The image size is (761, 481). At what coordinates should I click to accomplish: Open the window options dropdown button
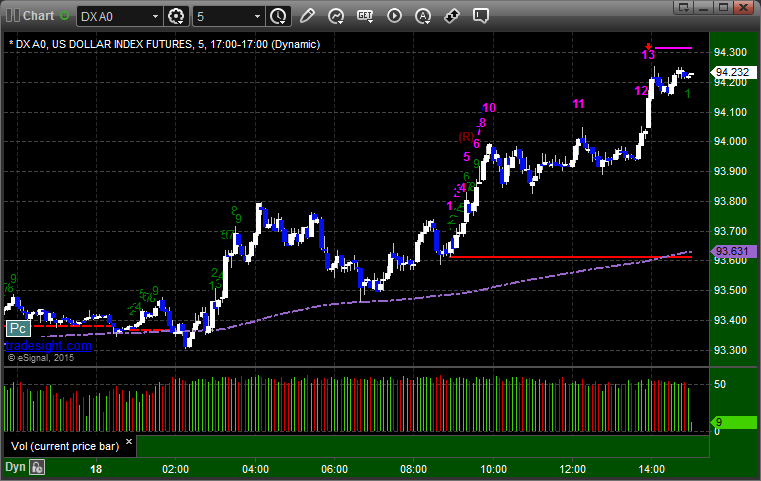pyautogui.click(x=683, y=7)
